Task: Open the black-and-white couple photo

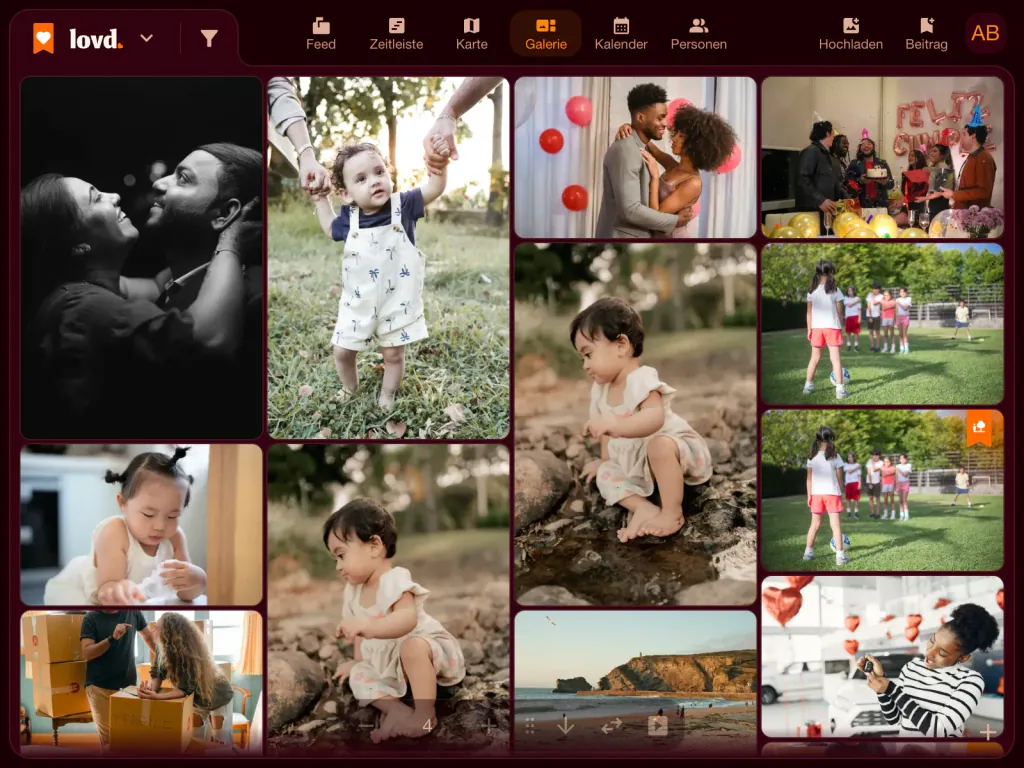Action: point(141,258)
